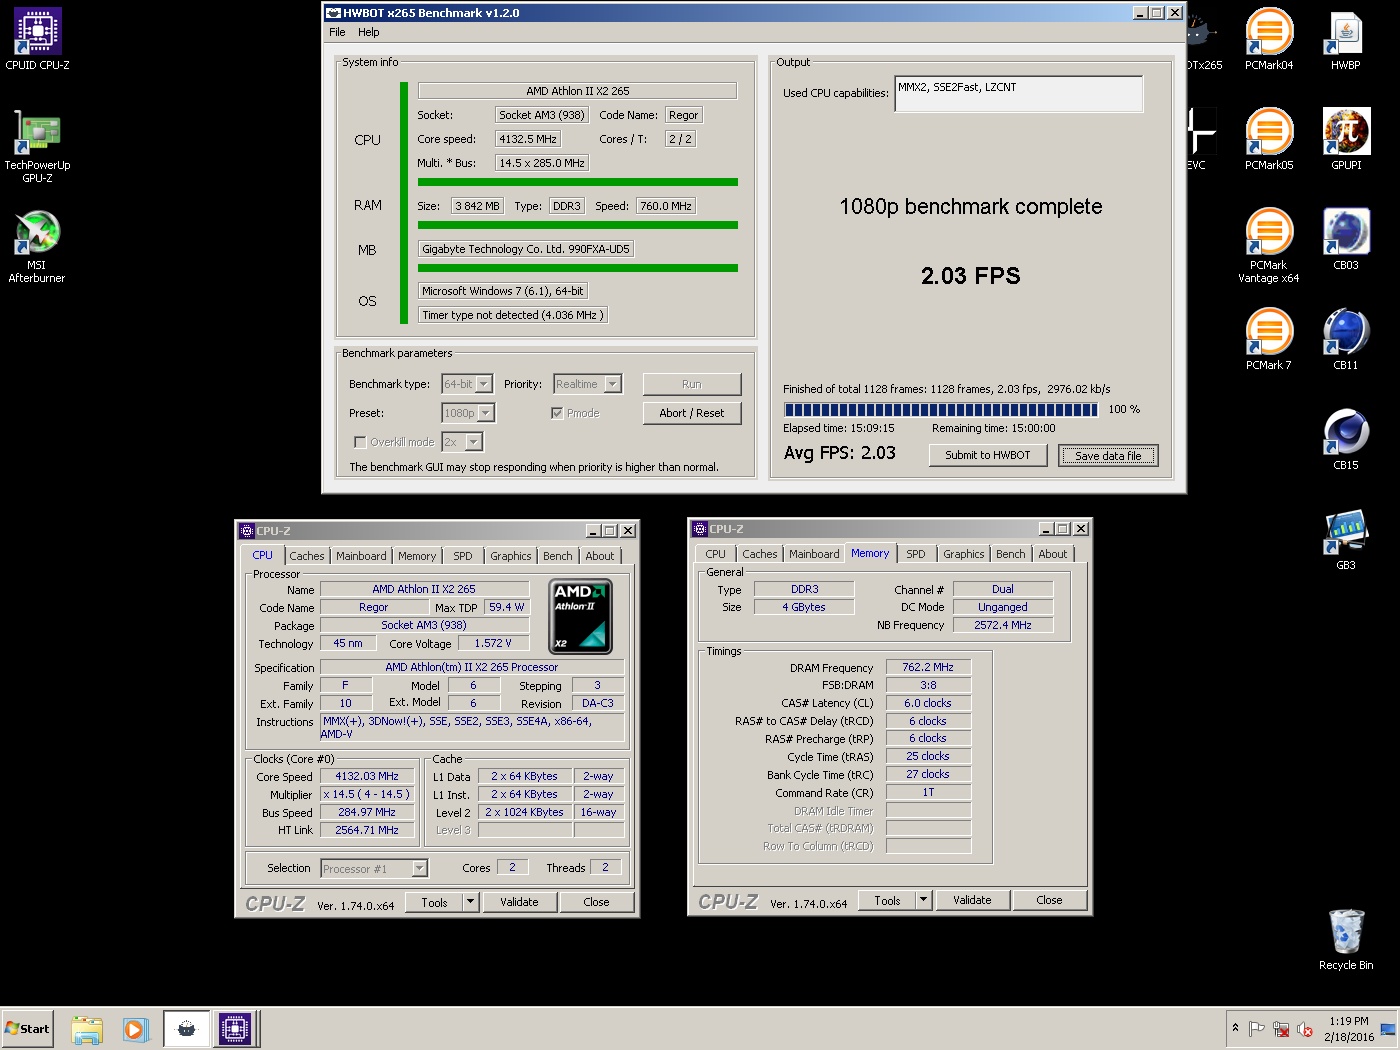Switch to CPU-Z taskbar button
This screenshot has height=1050, width=1400.
point(236,1029)
